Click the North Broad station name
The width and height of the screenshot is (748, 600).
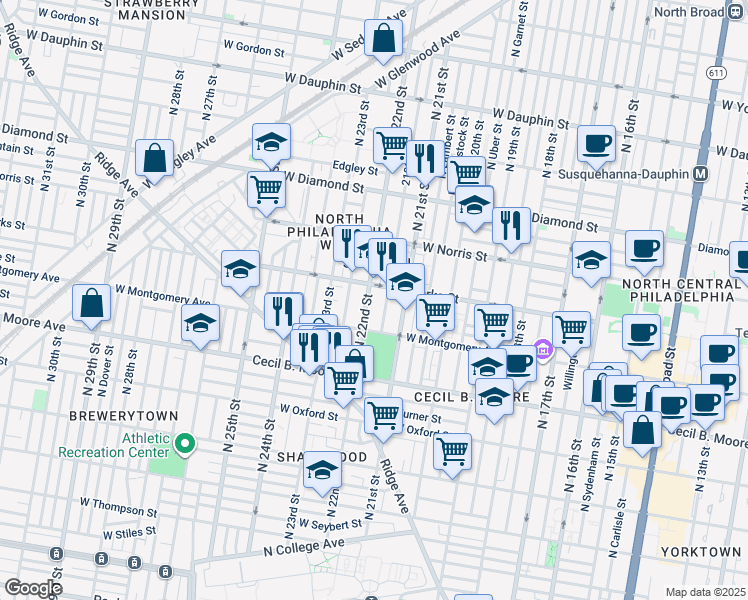(x=689, y=12)
